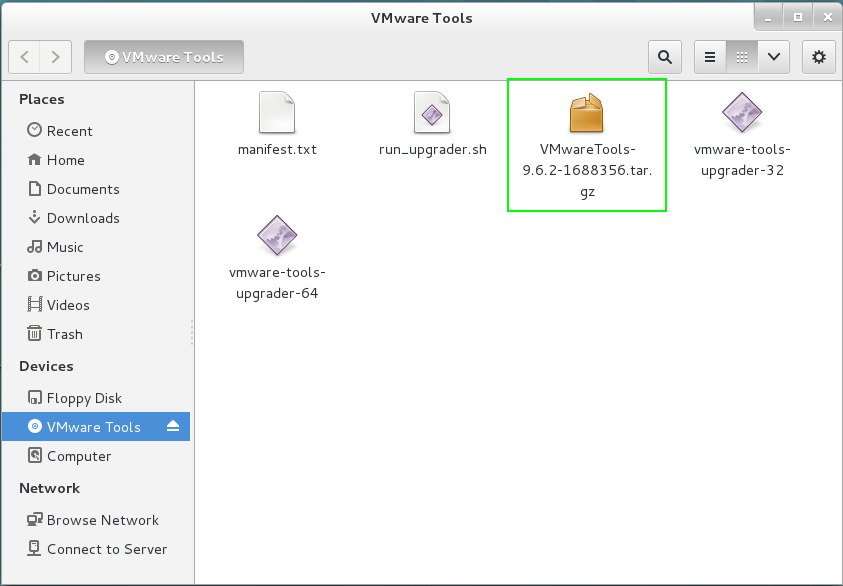Select the vmware-tools-upgrader-64 icon
This screenshot has height=586, width=843.
tap(277, 235)
